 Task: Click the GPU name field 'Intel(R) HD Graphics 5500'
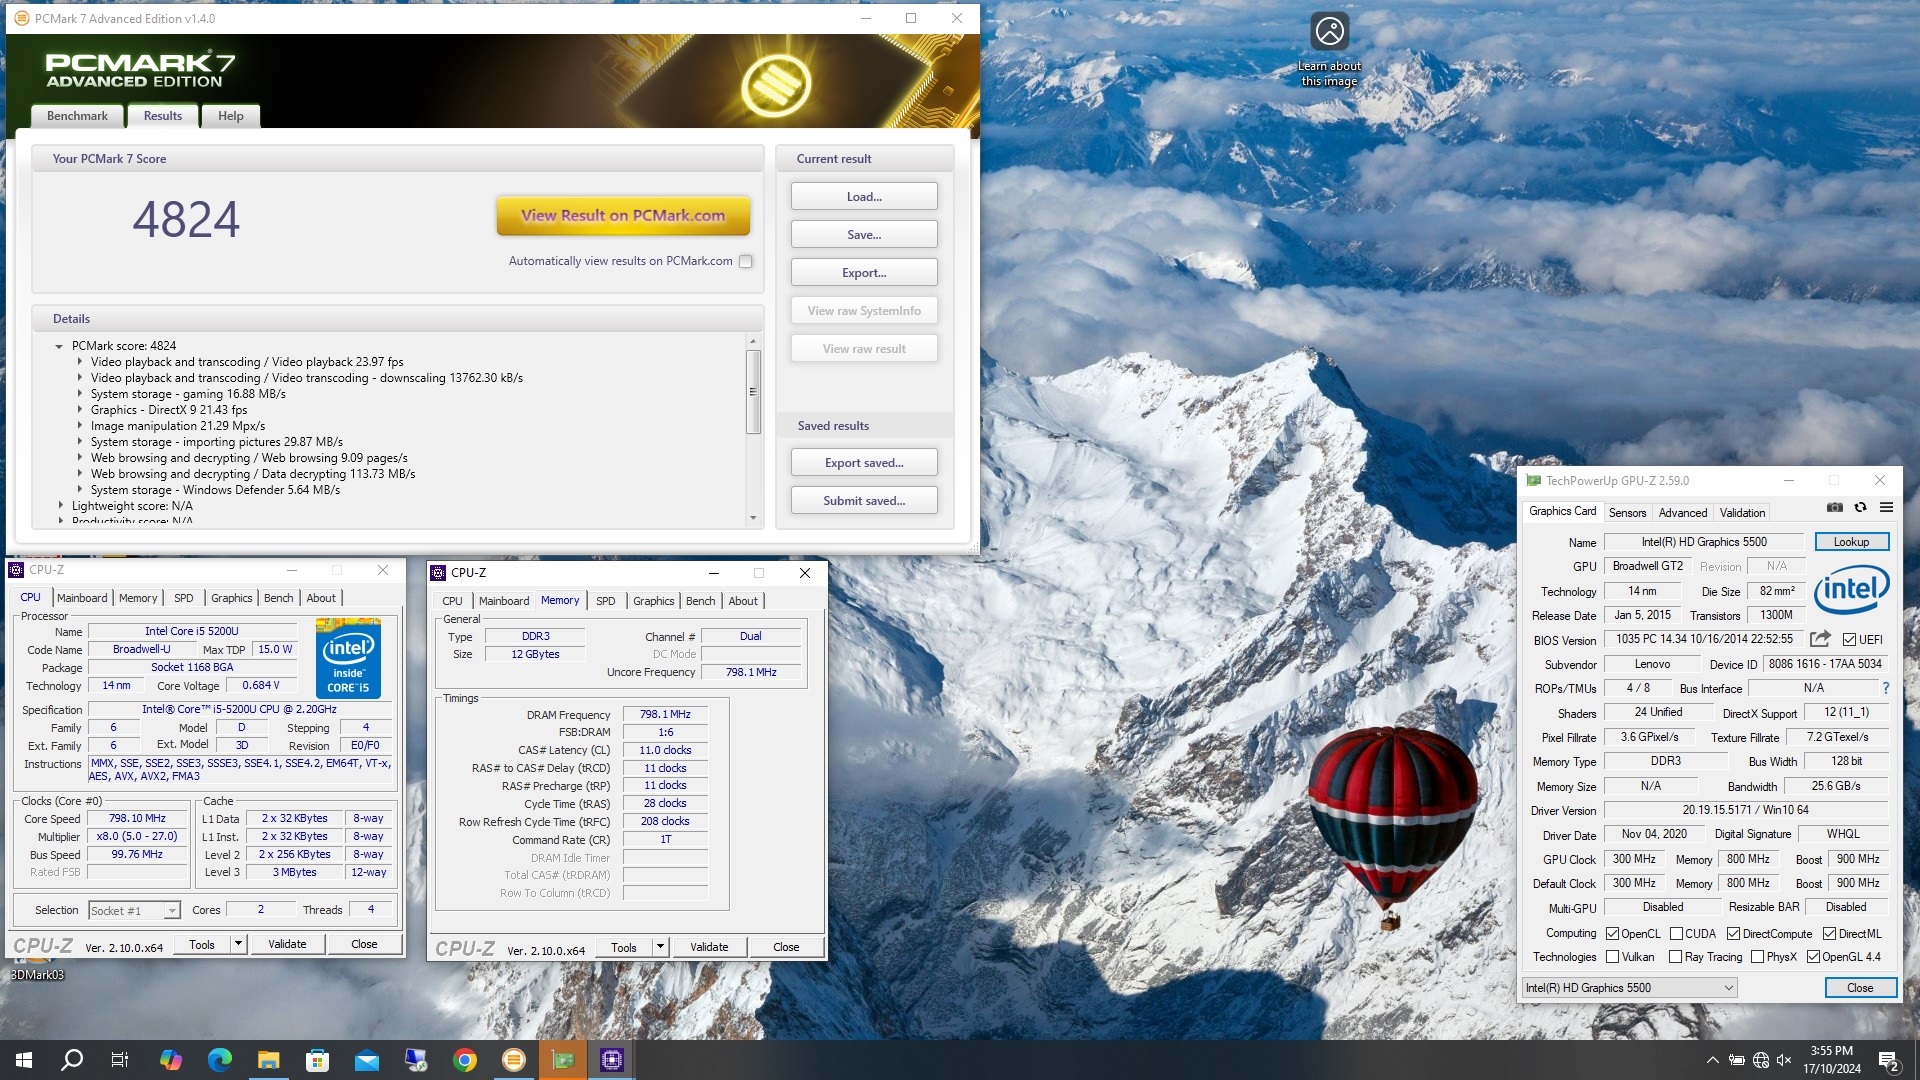(1704, 542)
